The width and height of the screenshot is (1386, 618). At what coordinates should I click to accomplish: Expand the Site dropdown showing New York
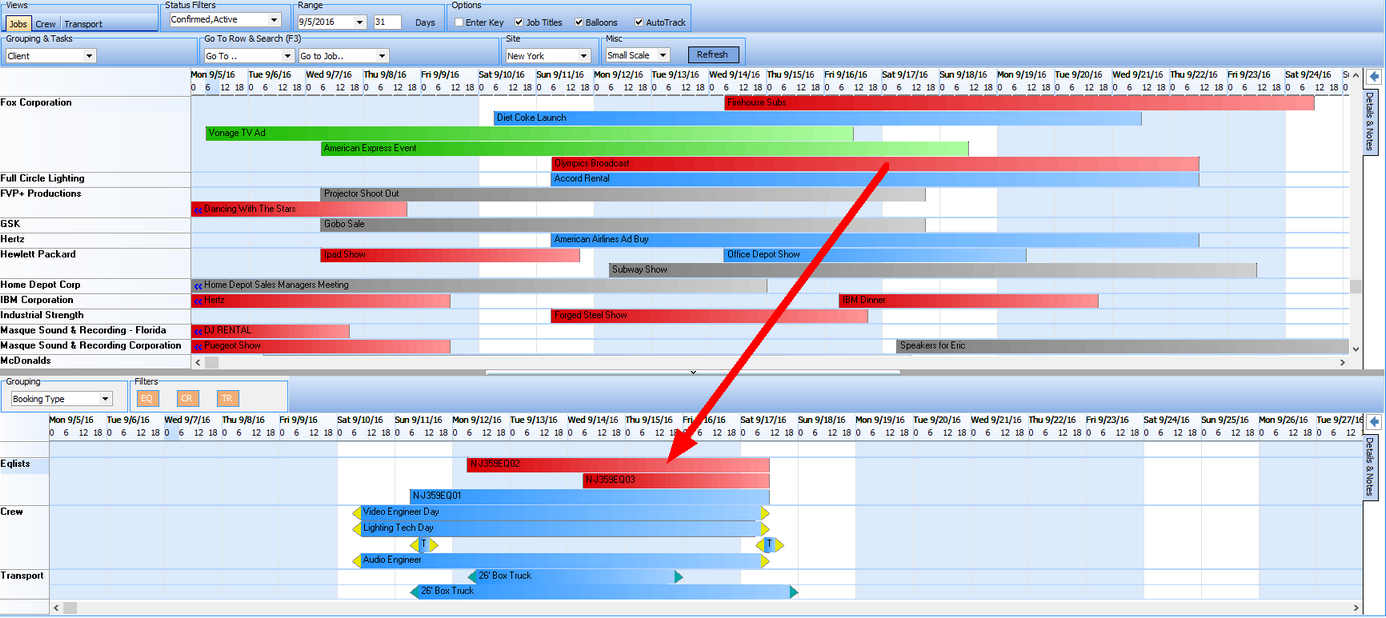tap(583, 56)
